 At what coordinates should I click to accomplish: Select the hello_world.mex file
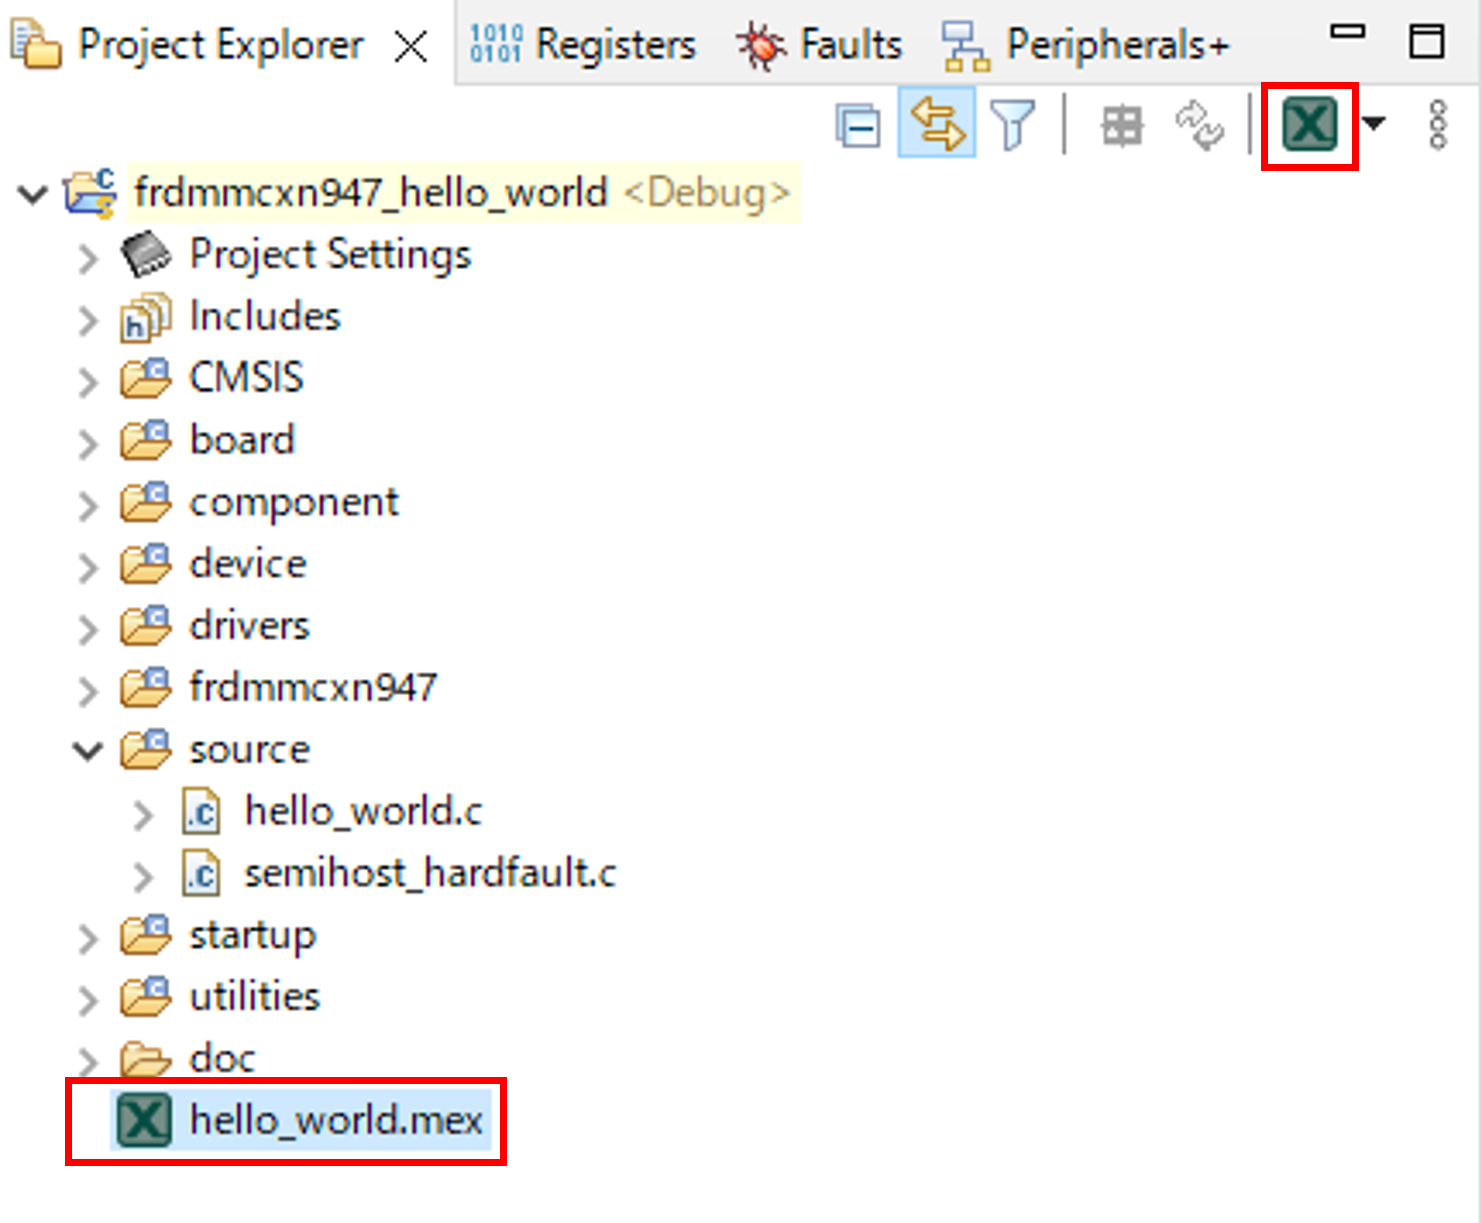point(336,1120)
